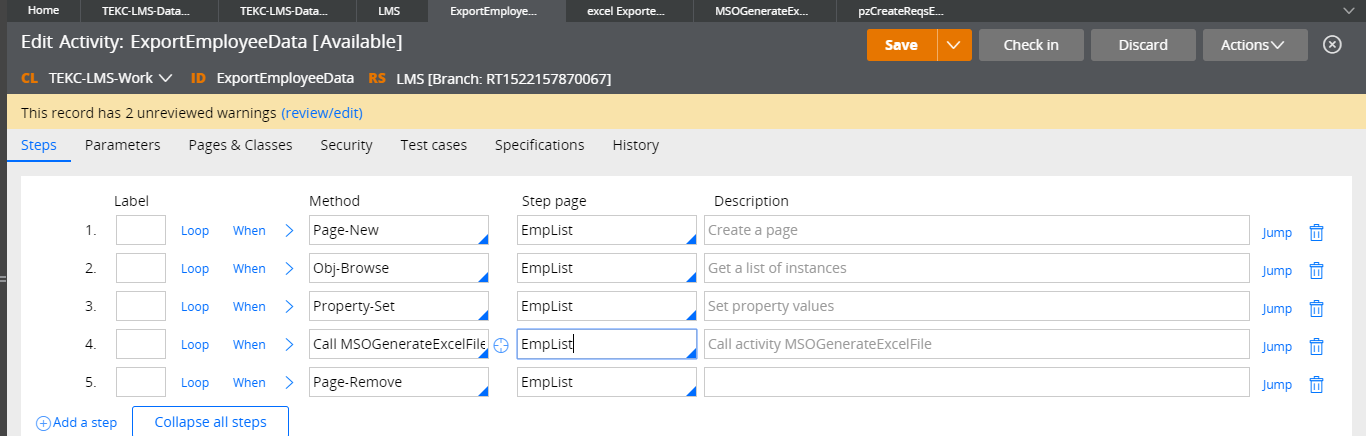The height and width of the screenshot is (436, 1366).
Task: Click the Label field of step 2
Action: click(x=141, y=269)
